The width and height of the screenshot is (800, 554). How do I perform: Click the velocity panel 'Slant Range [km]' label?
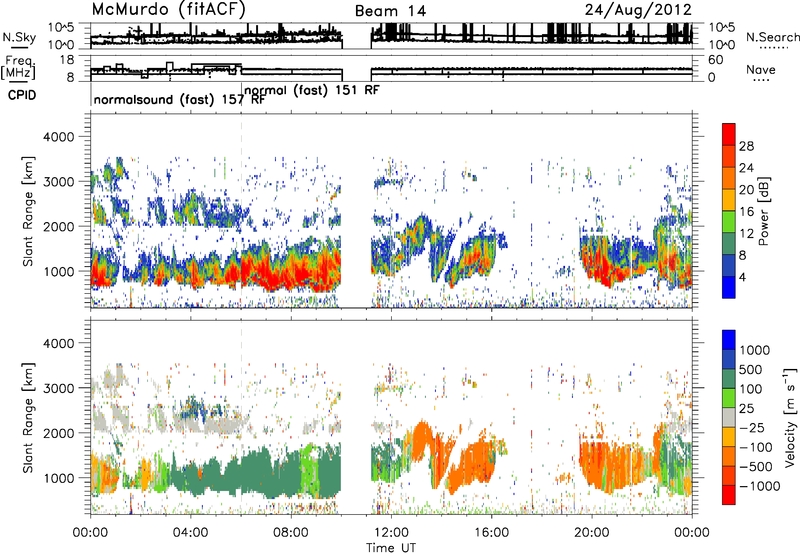(x=28, y=418)
